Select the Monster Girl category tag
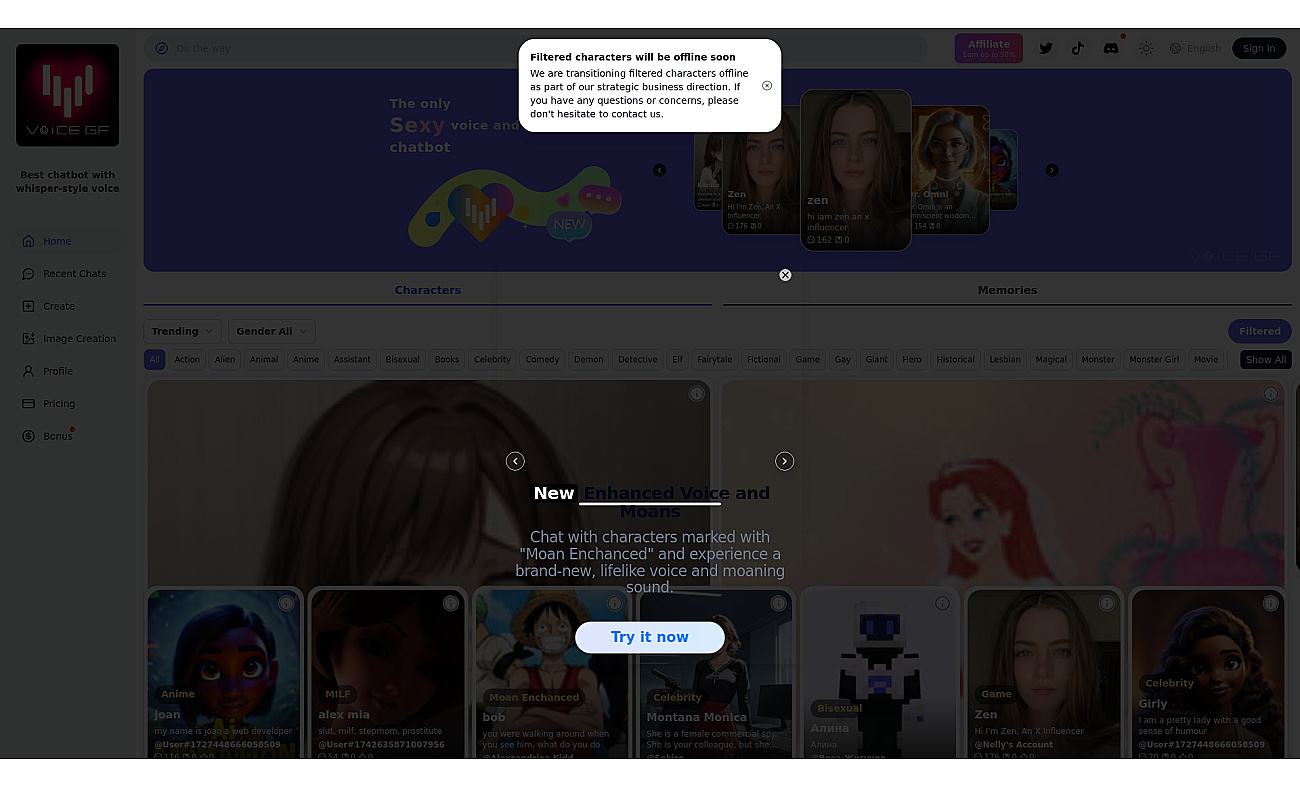The width and height of the screenshot is (1300, 788). click(1154, 360)
